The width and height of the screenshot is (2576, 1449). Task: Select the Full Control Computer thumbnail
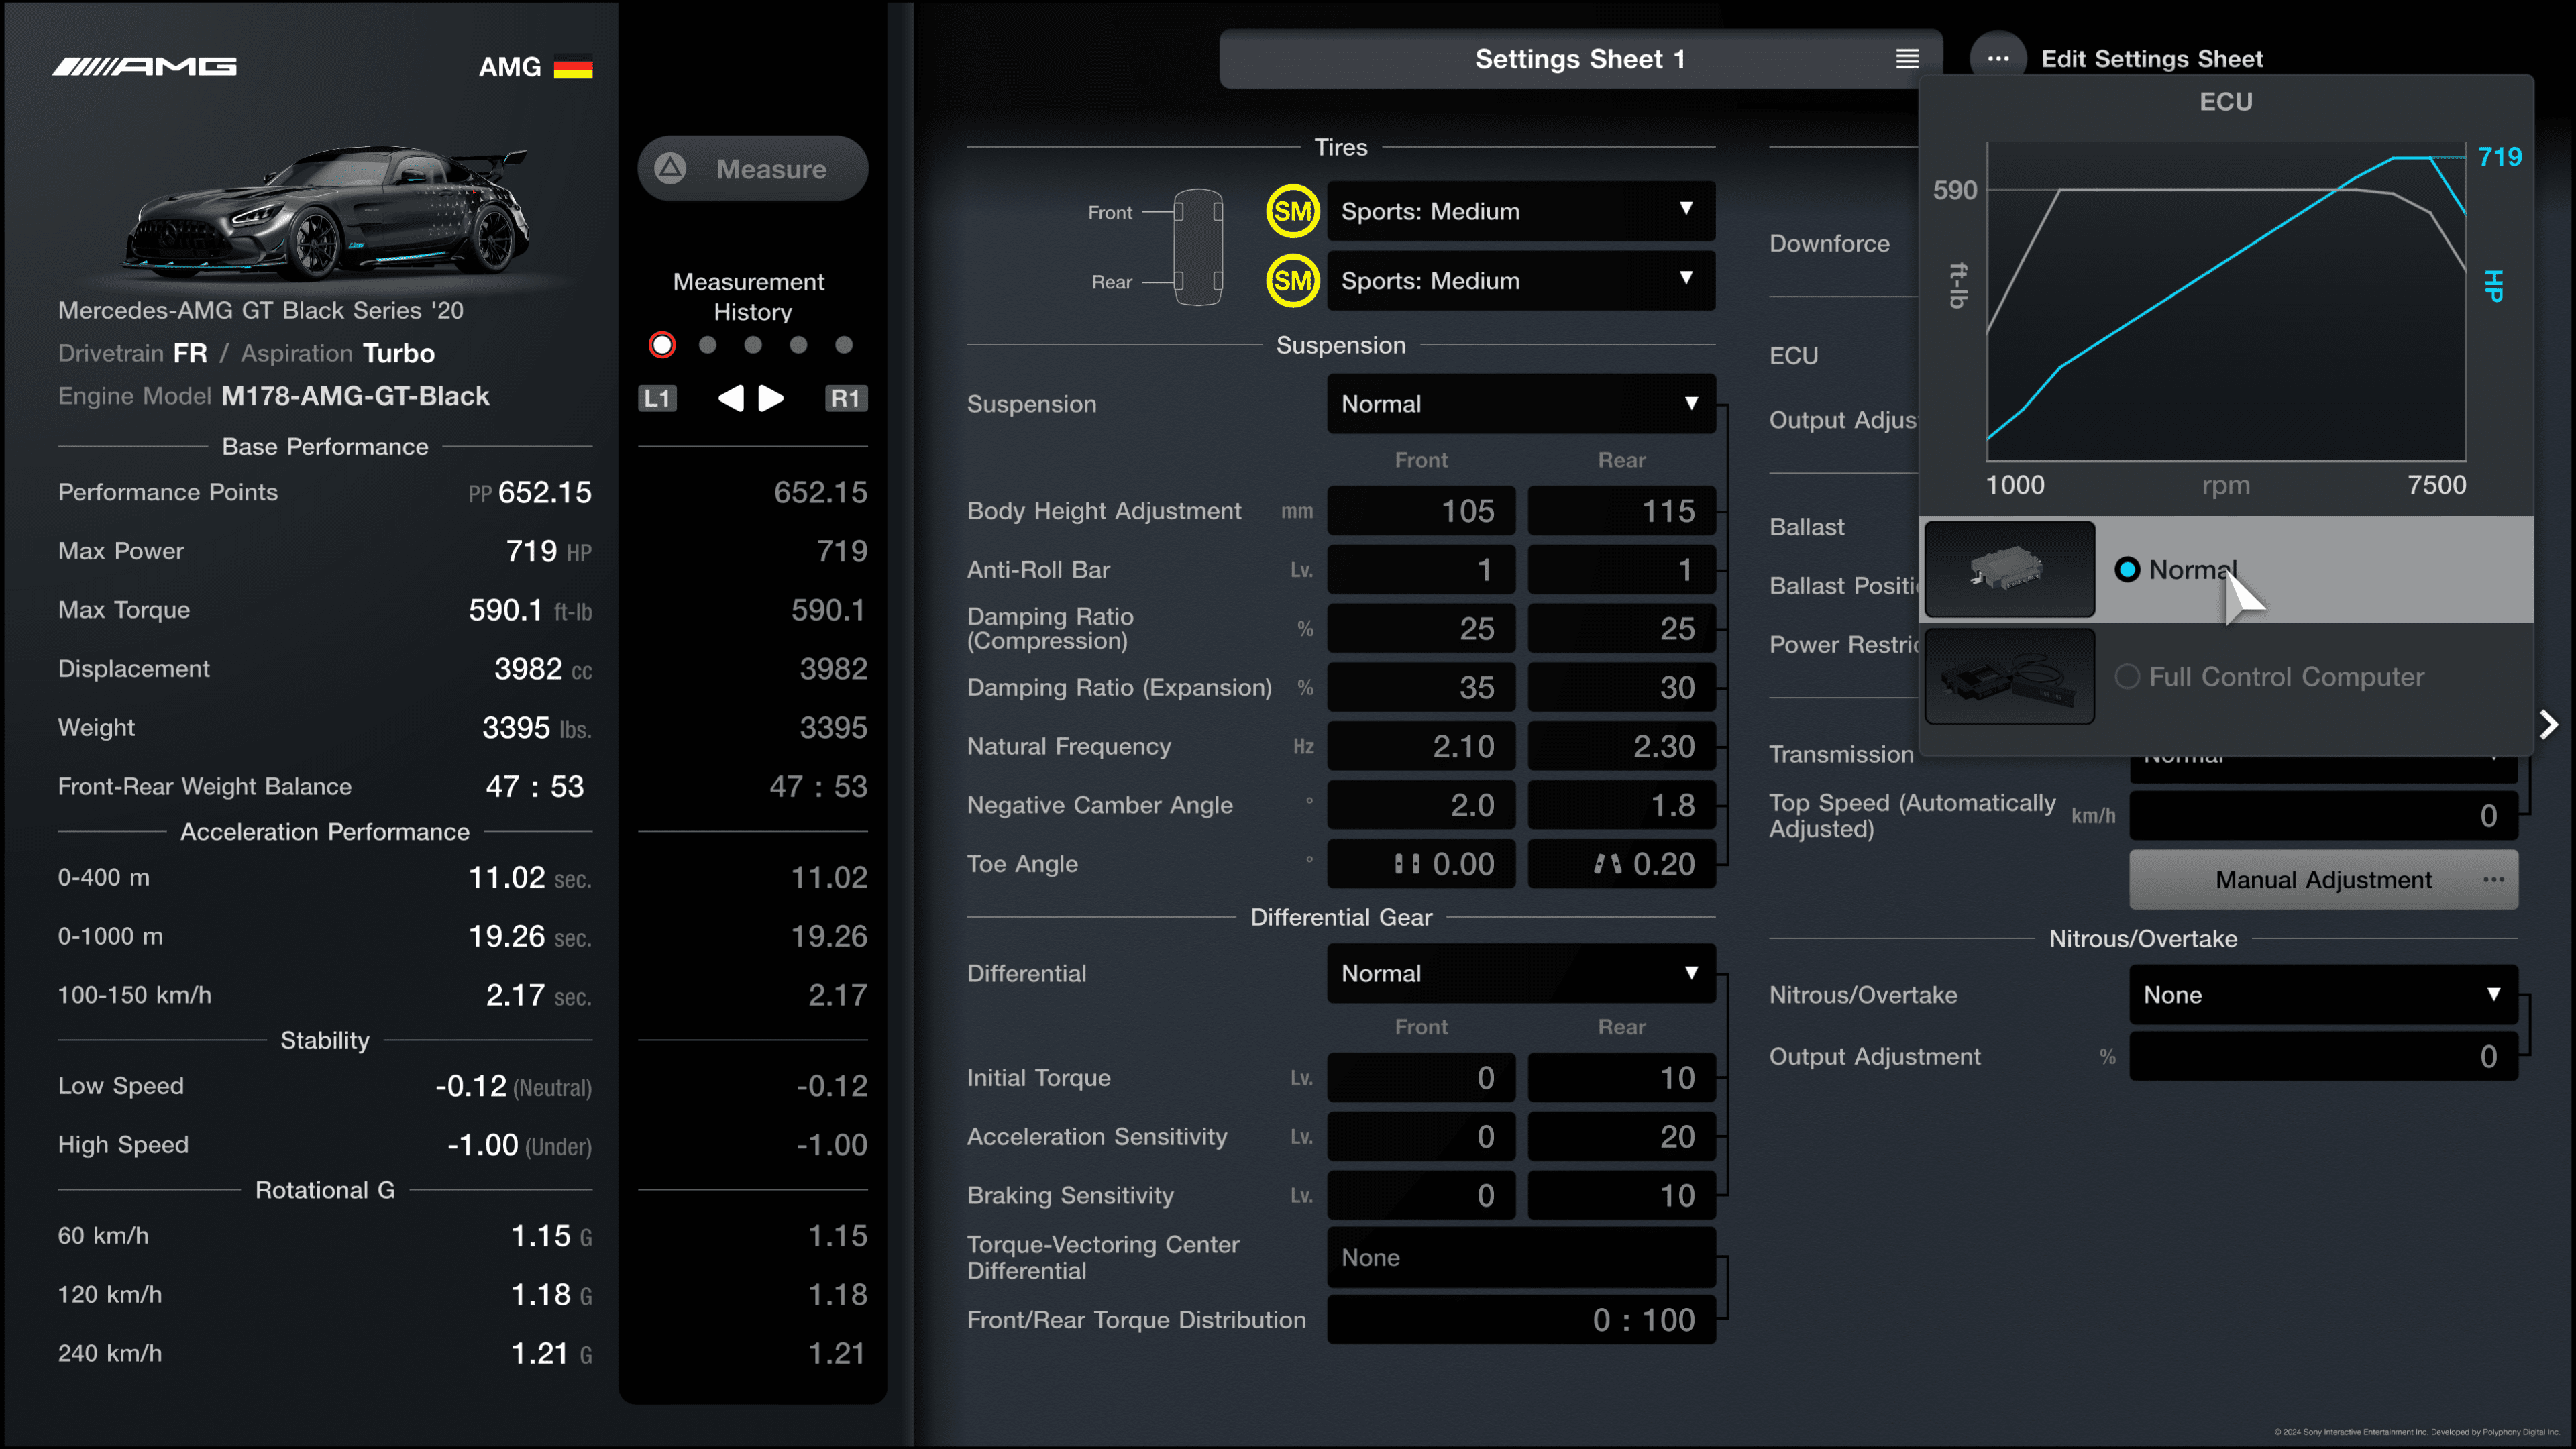2009,676
